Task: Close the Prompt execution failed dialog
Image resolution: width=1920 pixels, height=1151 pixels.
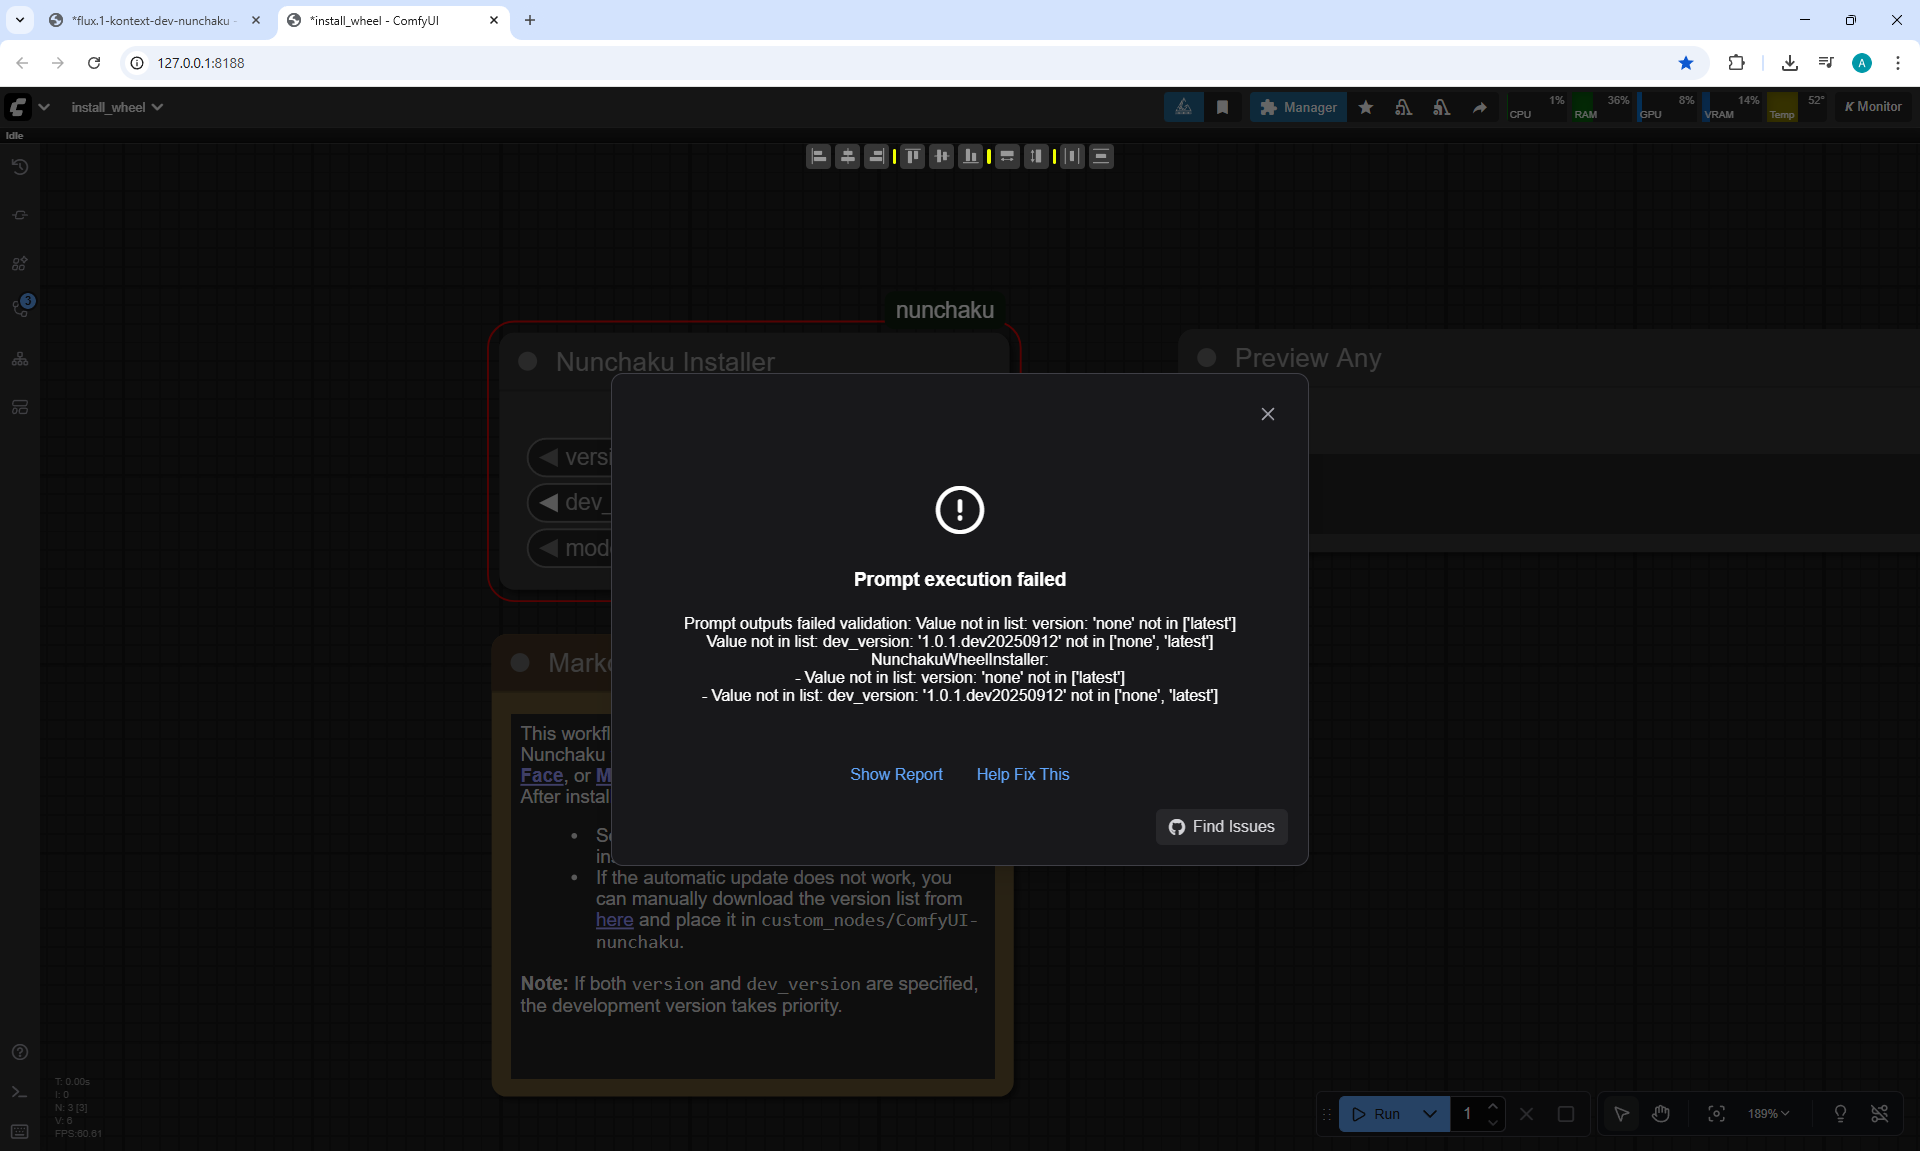Action: [1267, 414]
